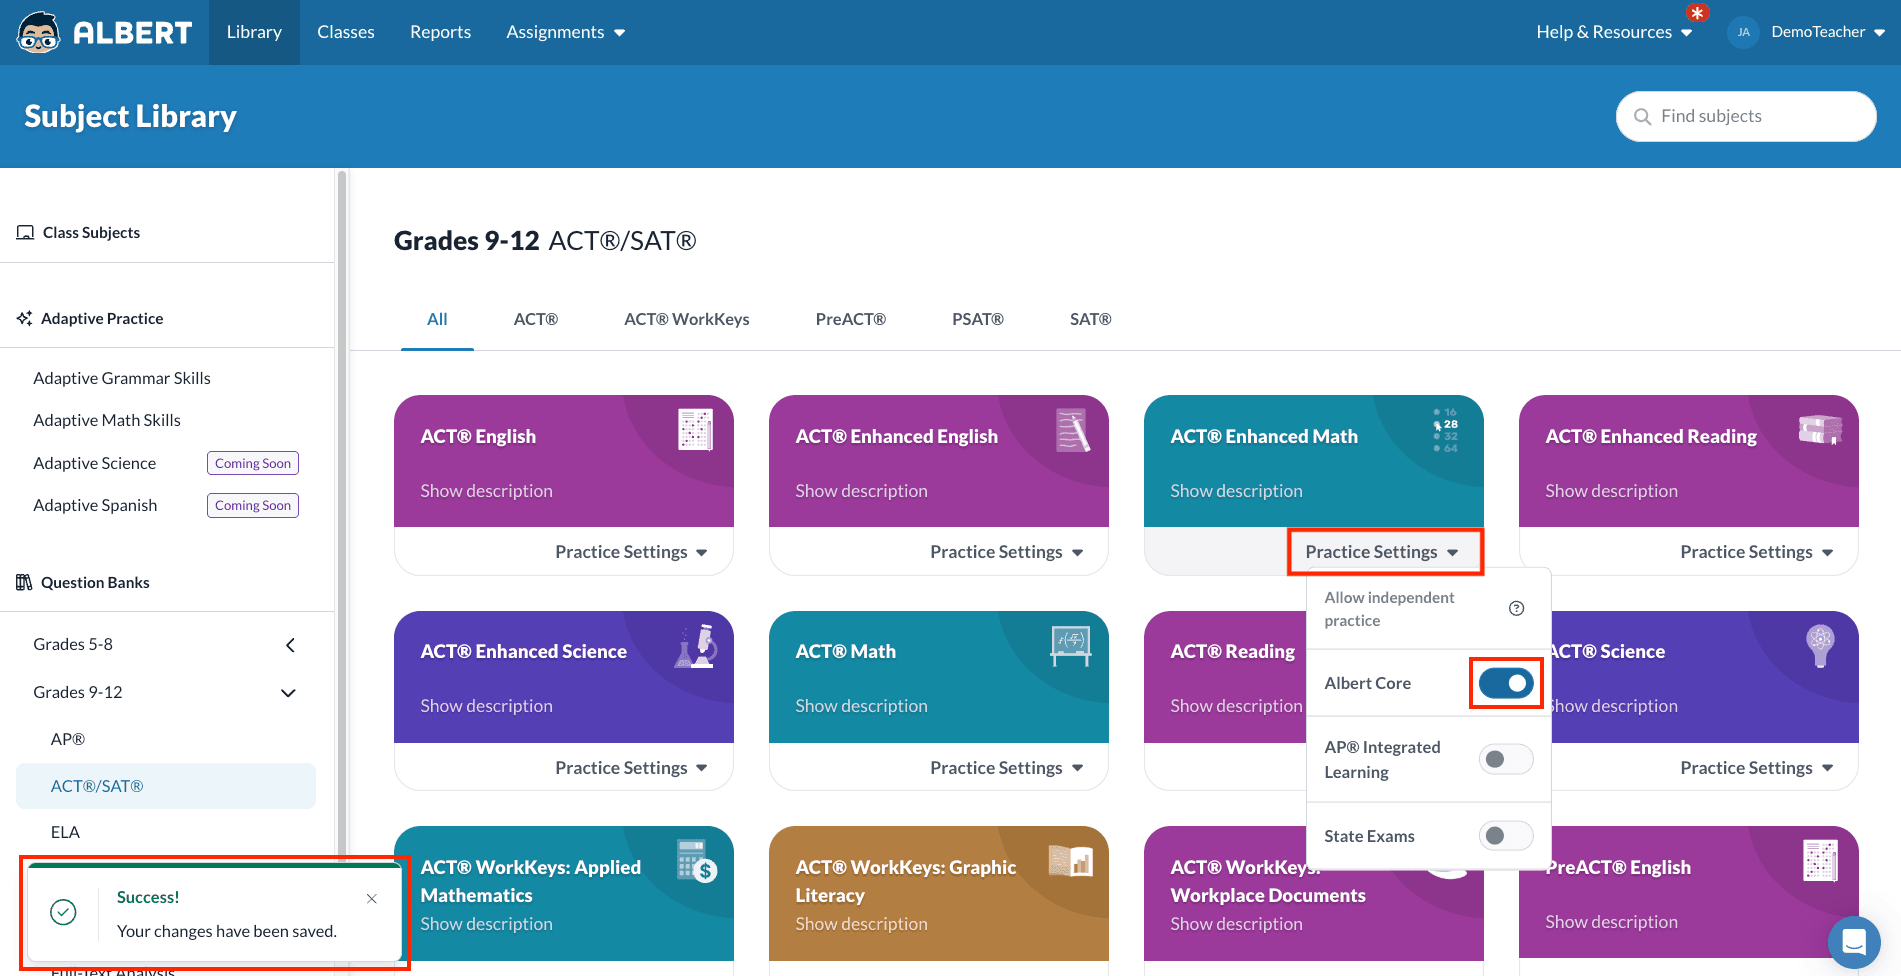Enable the State Exams toggle
This screenshot has height=976, width=1901.
(1506, 836)
